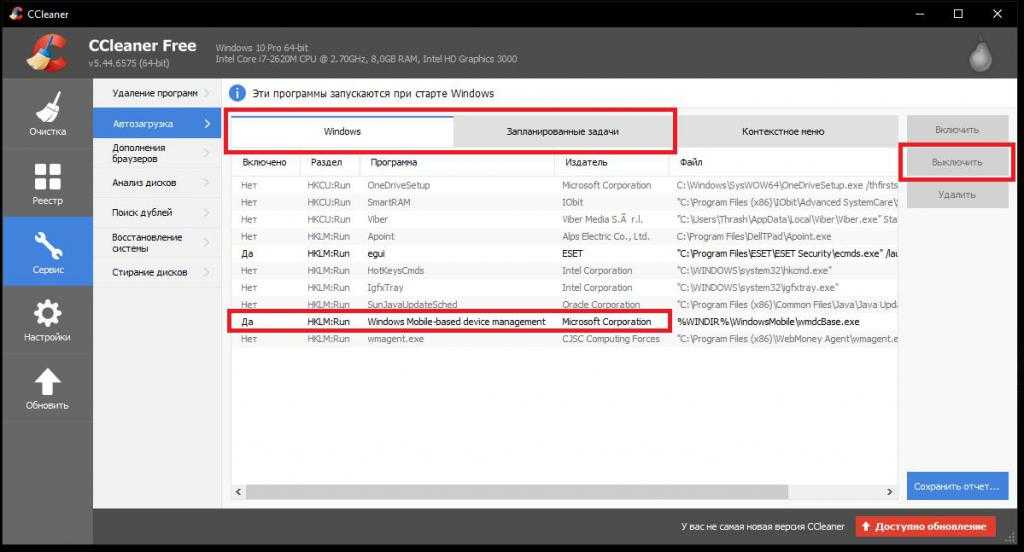The height and width of the screenshot is (552, 1024).
Task: Switch to the Контекстное меню tab
Action: coord(783,132)
